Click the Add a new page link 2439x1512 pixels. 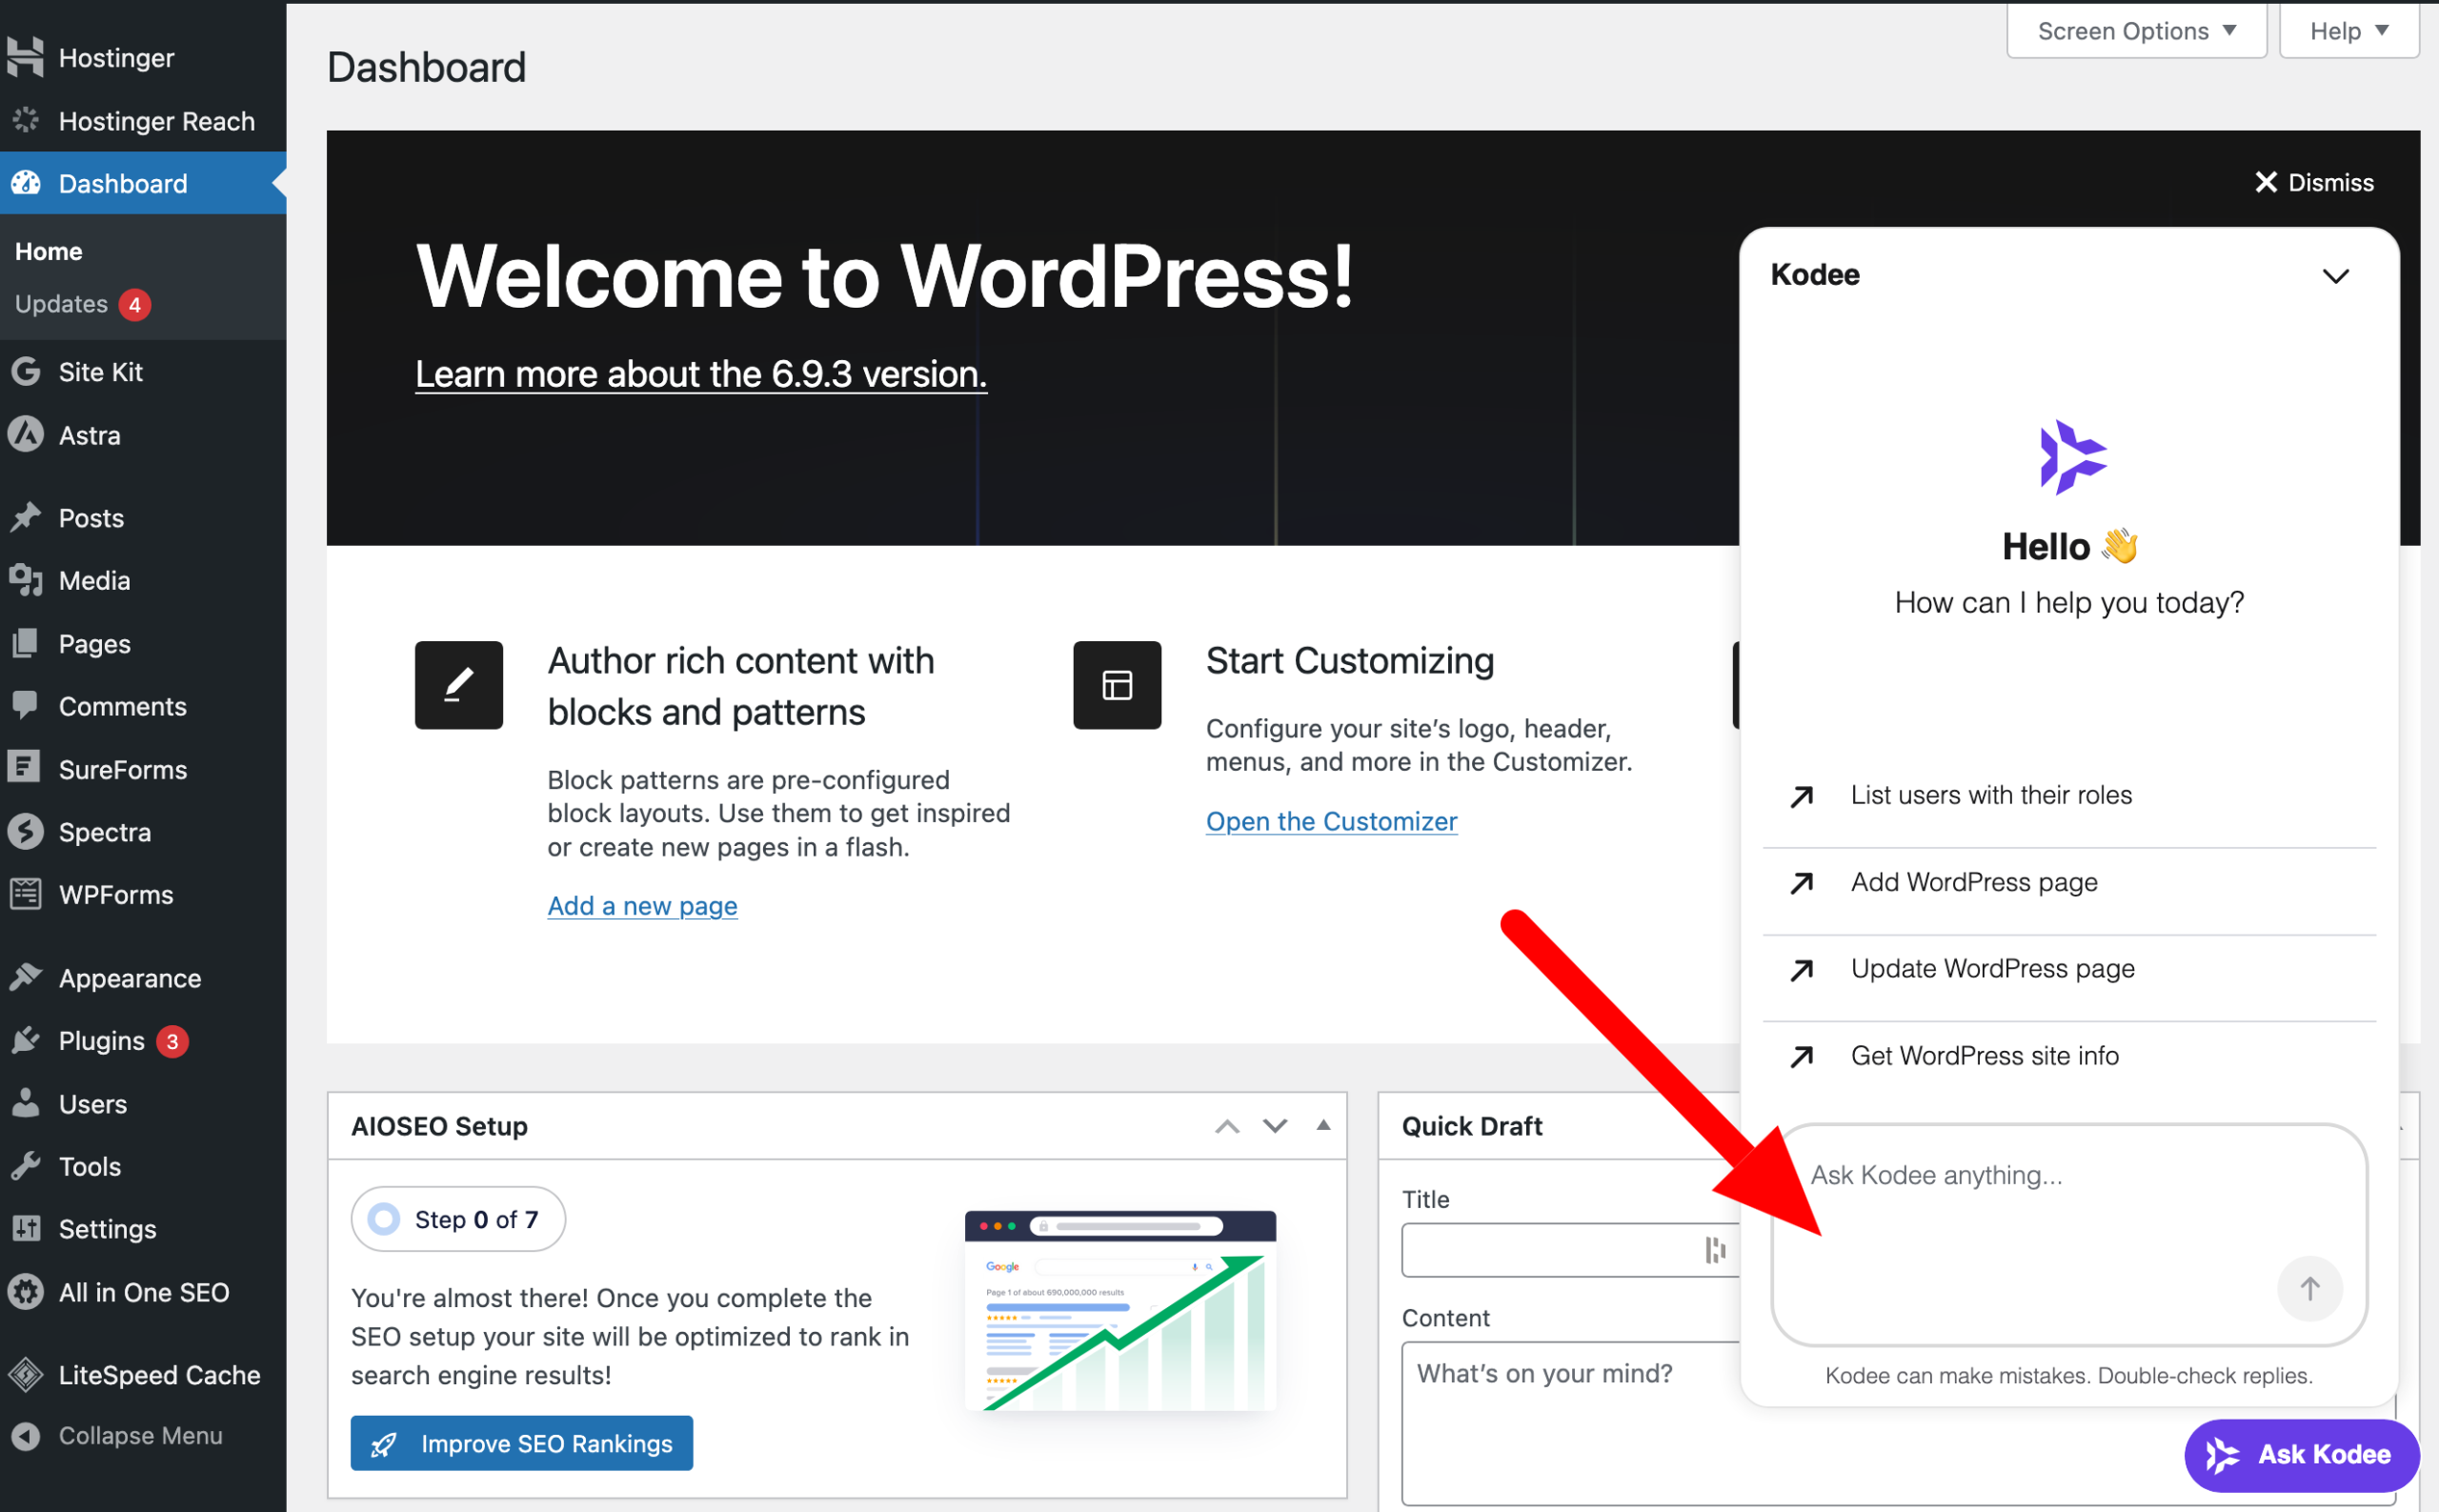(643, 905)
